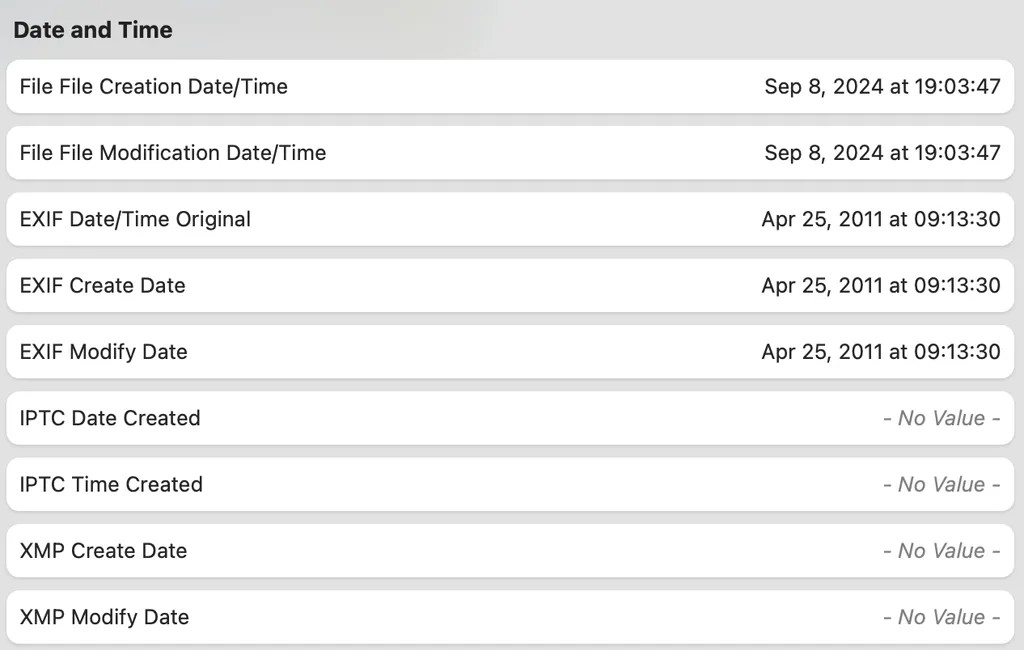The width and height of the screenshot is (1024, 650).
Task: Select the IPTC Time Created label
Action: [x=111, y=484]
